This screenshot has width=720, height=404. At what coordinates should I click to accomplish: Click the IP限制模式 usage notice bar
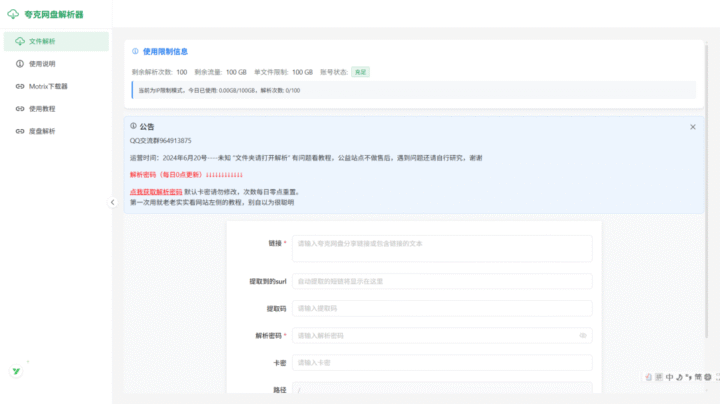(414, 90)
